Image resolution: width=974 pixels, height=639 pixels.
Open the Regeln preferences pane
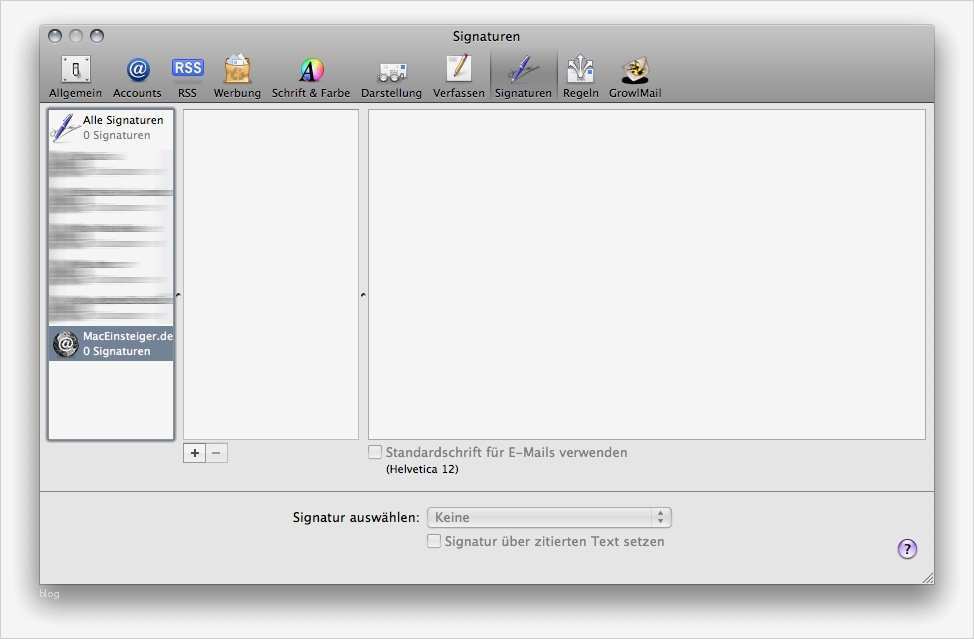coord(580,76)
